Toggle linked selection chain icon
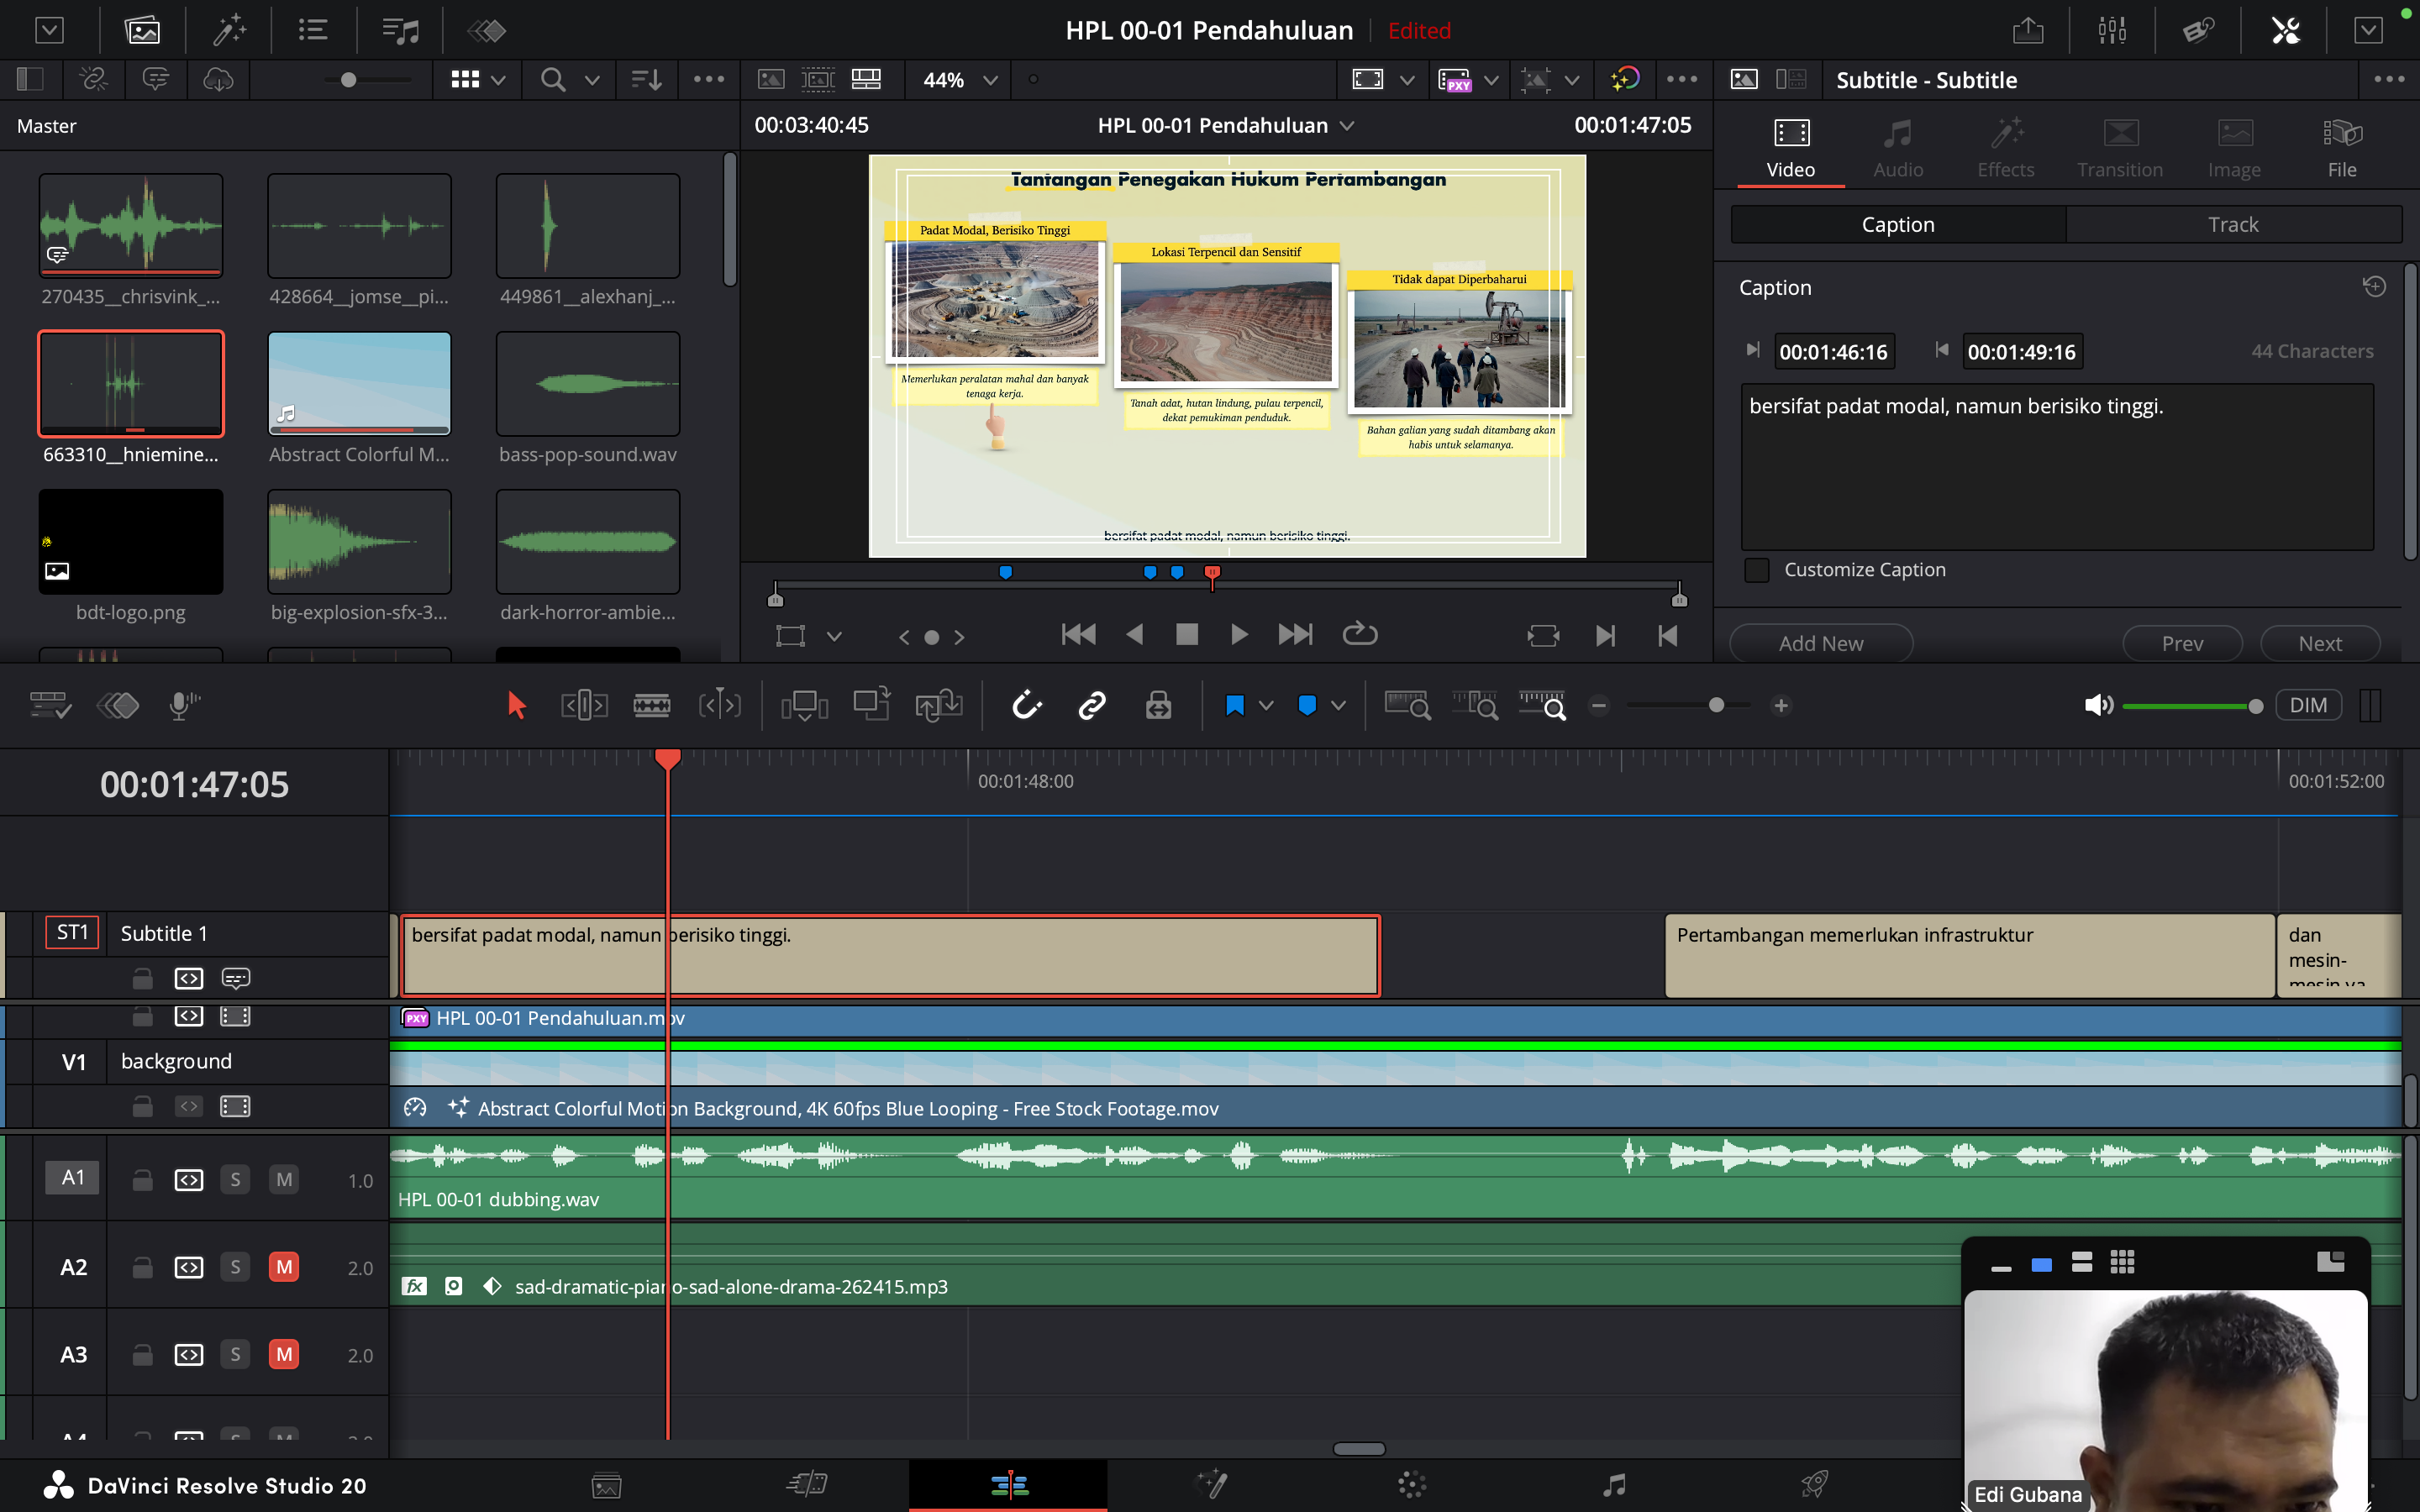This screenshot has height=1512, width=2420. point(1092,706)
